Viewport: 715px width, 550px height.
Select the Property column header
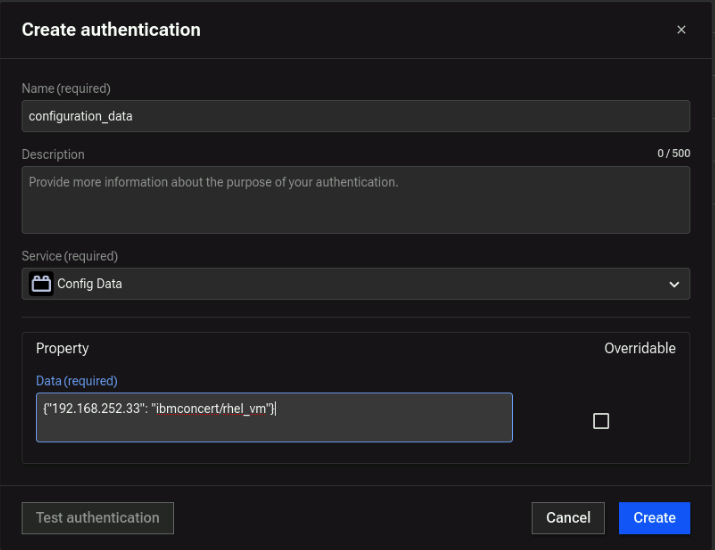point(62,348)
